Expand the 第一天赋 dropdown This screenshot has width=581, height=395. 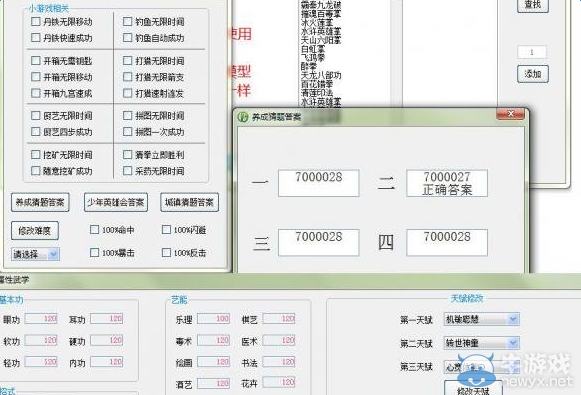[x=481, y=319]
